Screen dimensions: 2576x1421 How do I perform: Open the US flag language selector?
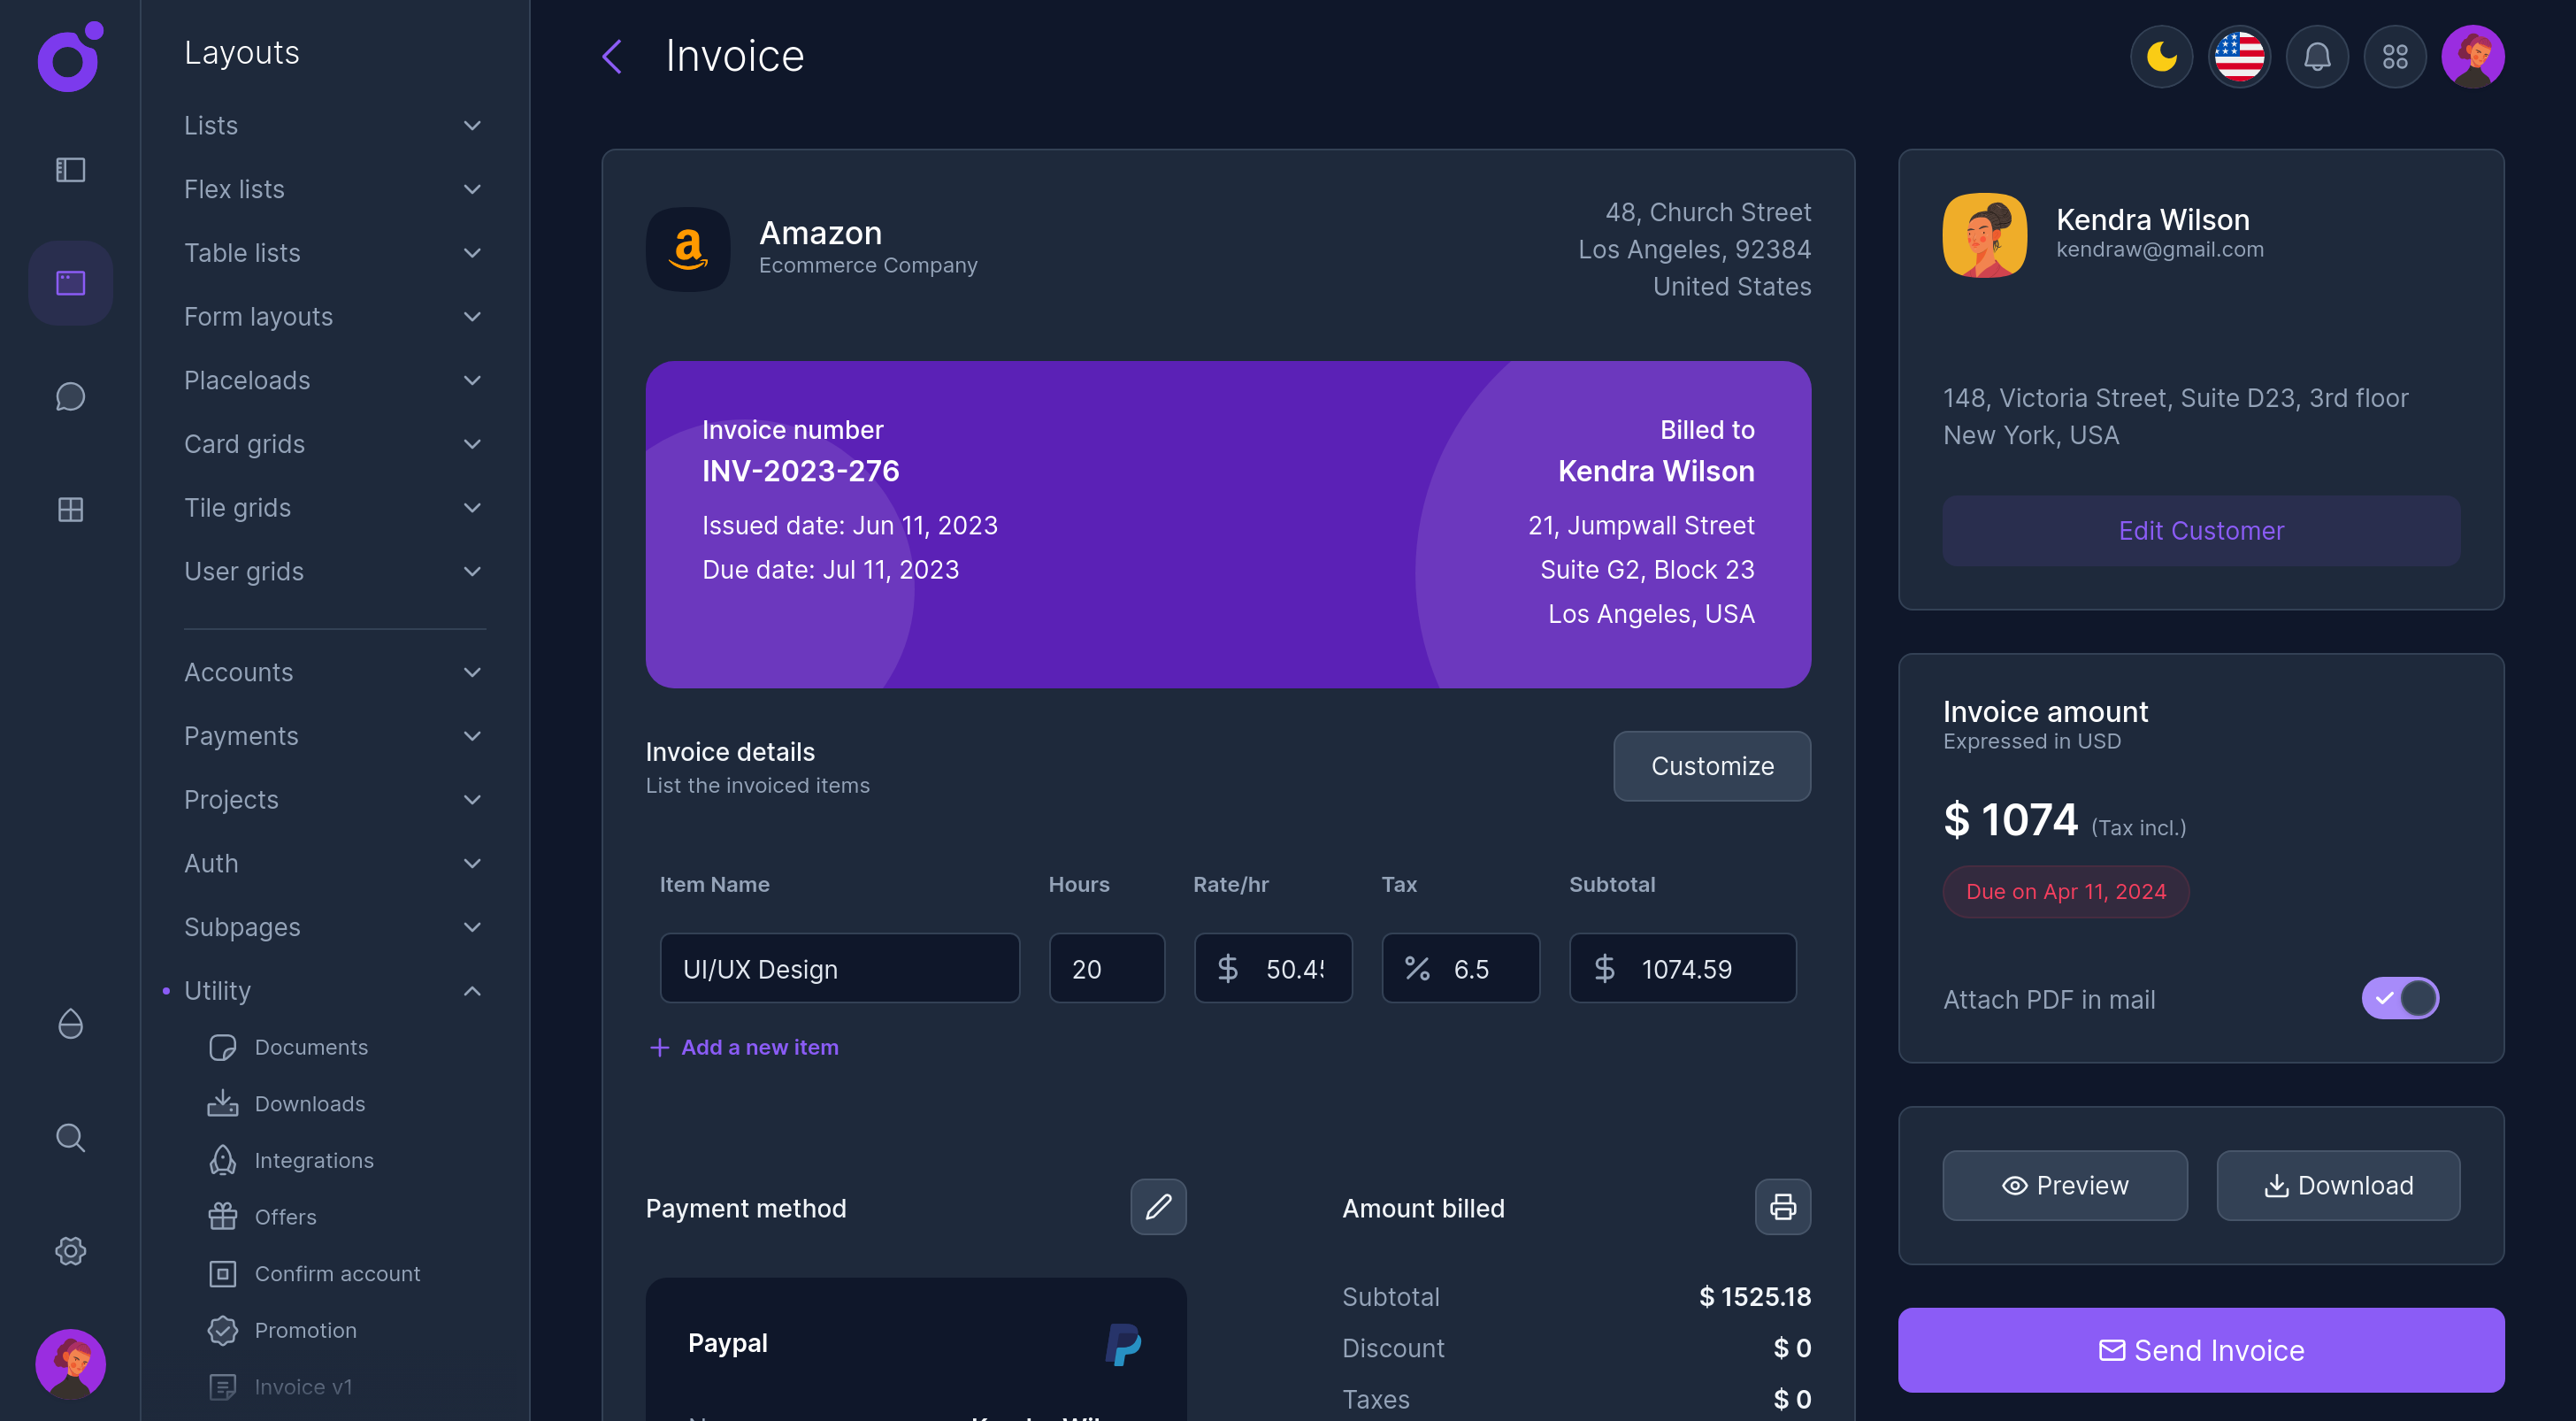tap(2239, 57)
